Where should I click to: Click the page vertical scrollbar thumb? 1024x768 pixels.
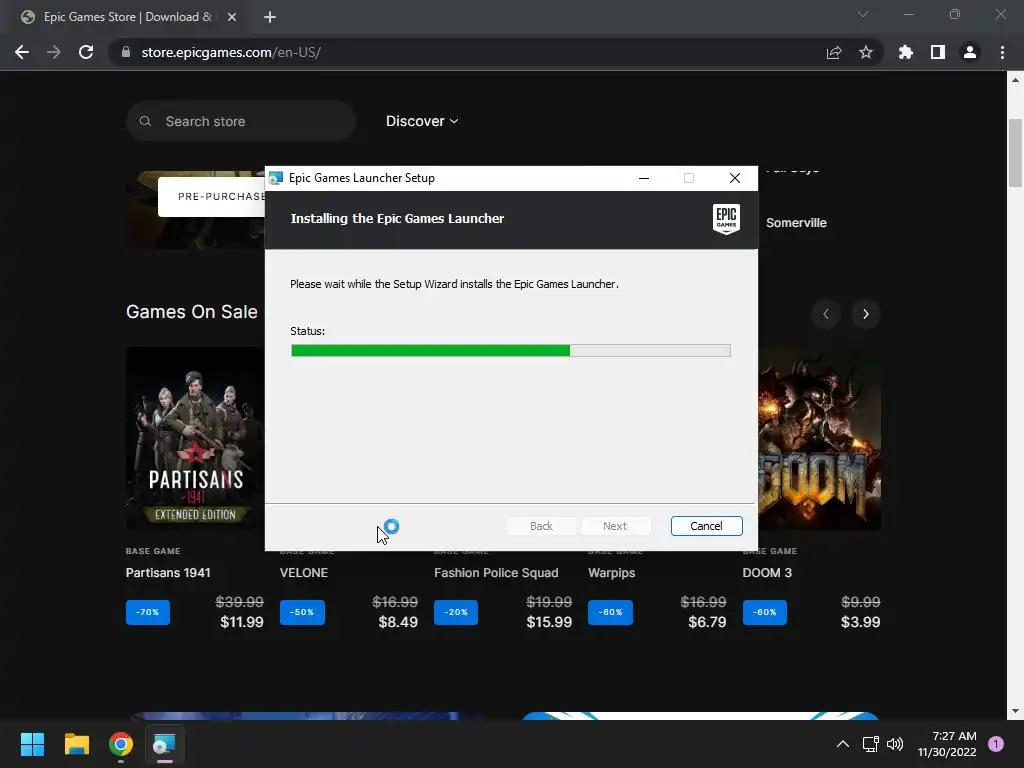tap(1015, 153)
